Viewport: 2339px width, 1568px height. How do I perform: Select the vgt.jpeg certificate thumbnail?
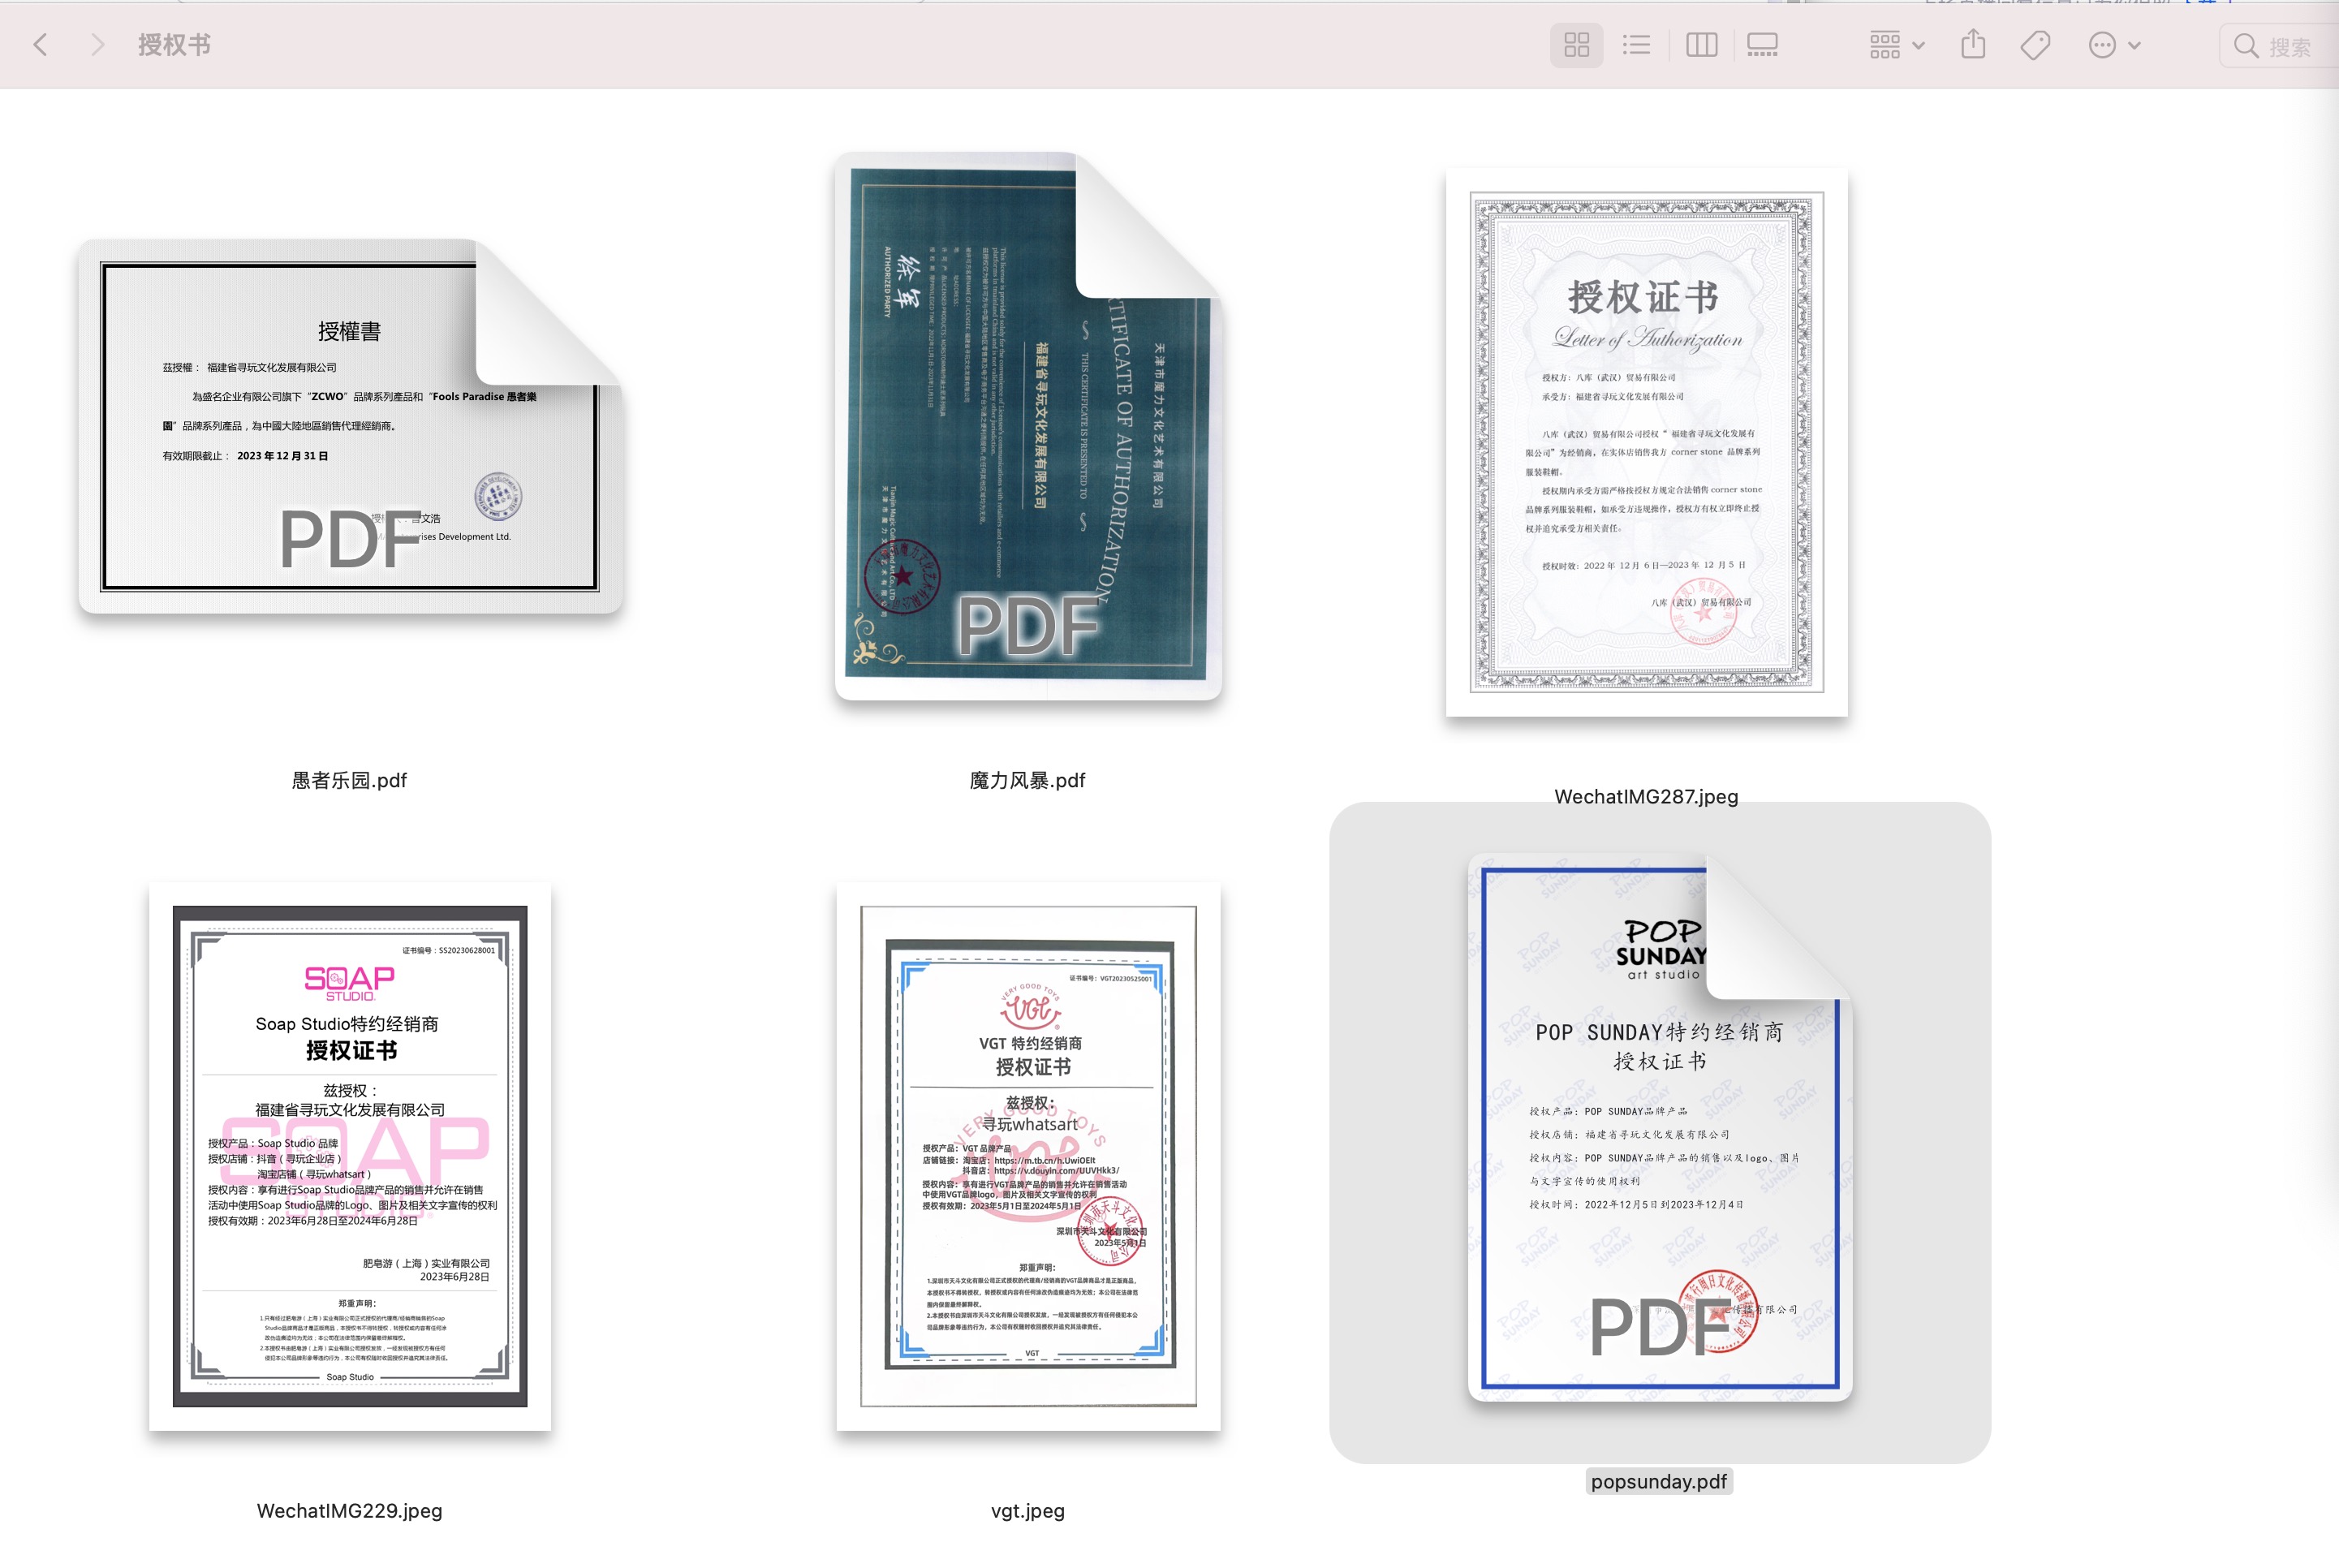click(1028, 1156)
